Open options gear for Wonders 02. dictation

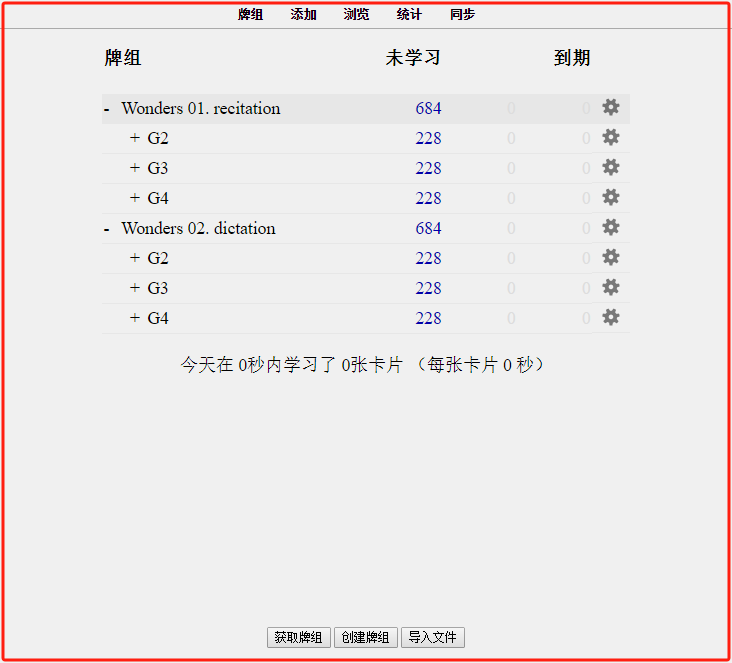(611, 227)
